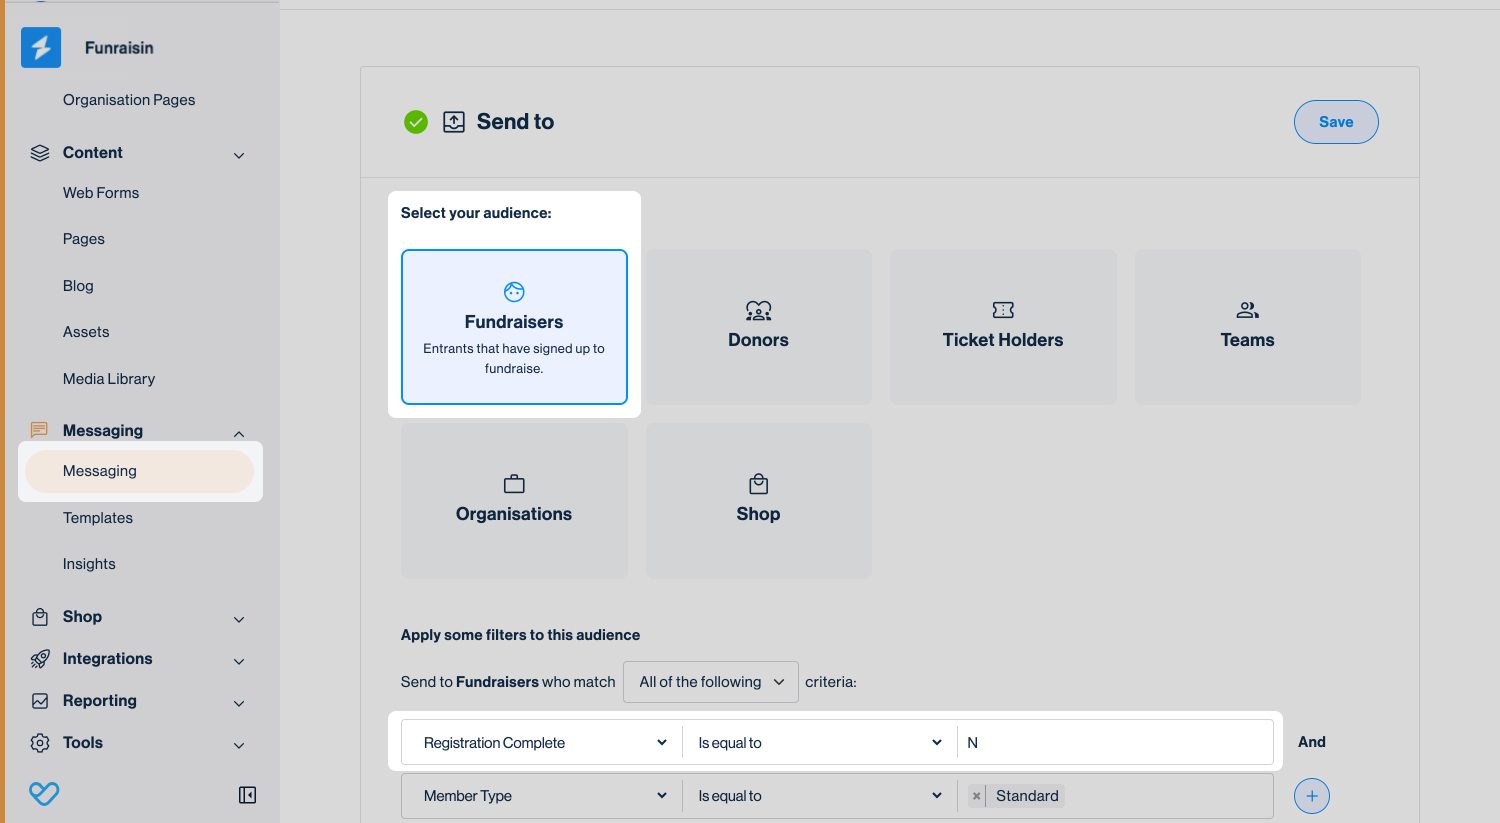Select the Ticket Holders audience card

click(1003, 327)
